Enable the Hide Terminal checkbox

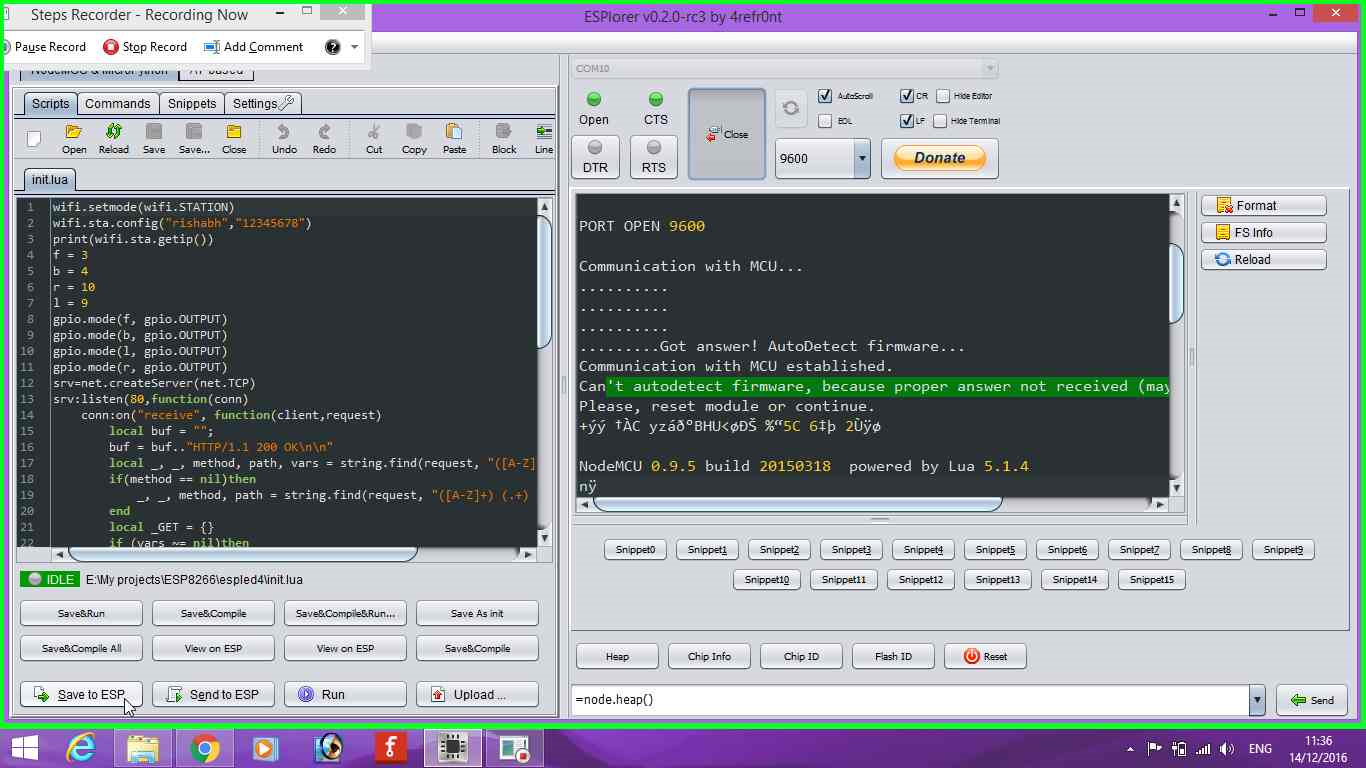[x=940, y=121]
